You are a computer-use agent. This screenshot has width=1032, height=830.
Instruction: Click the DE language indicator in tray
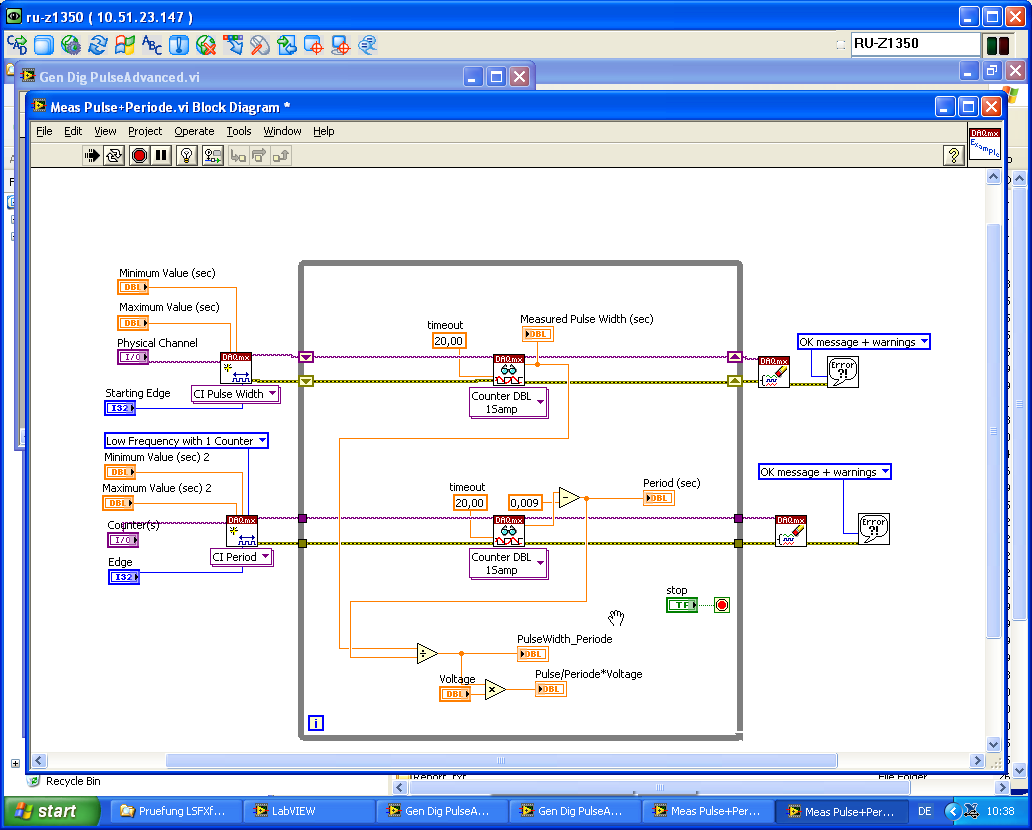point(925,811)
